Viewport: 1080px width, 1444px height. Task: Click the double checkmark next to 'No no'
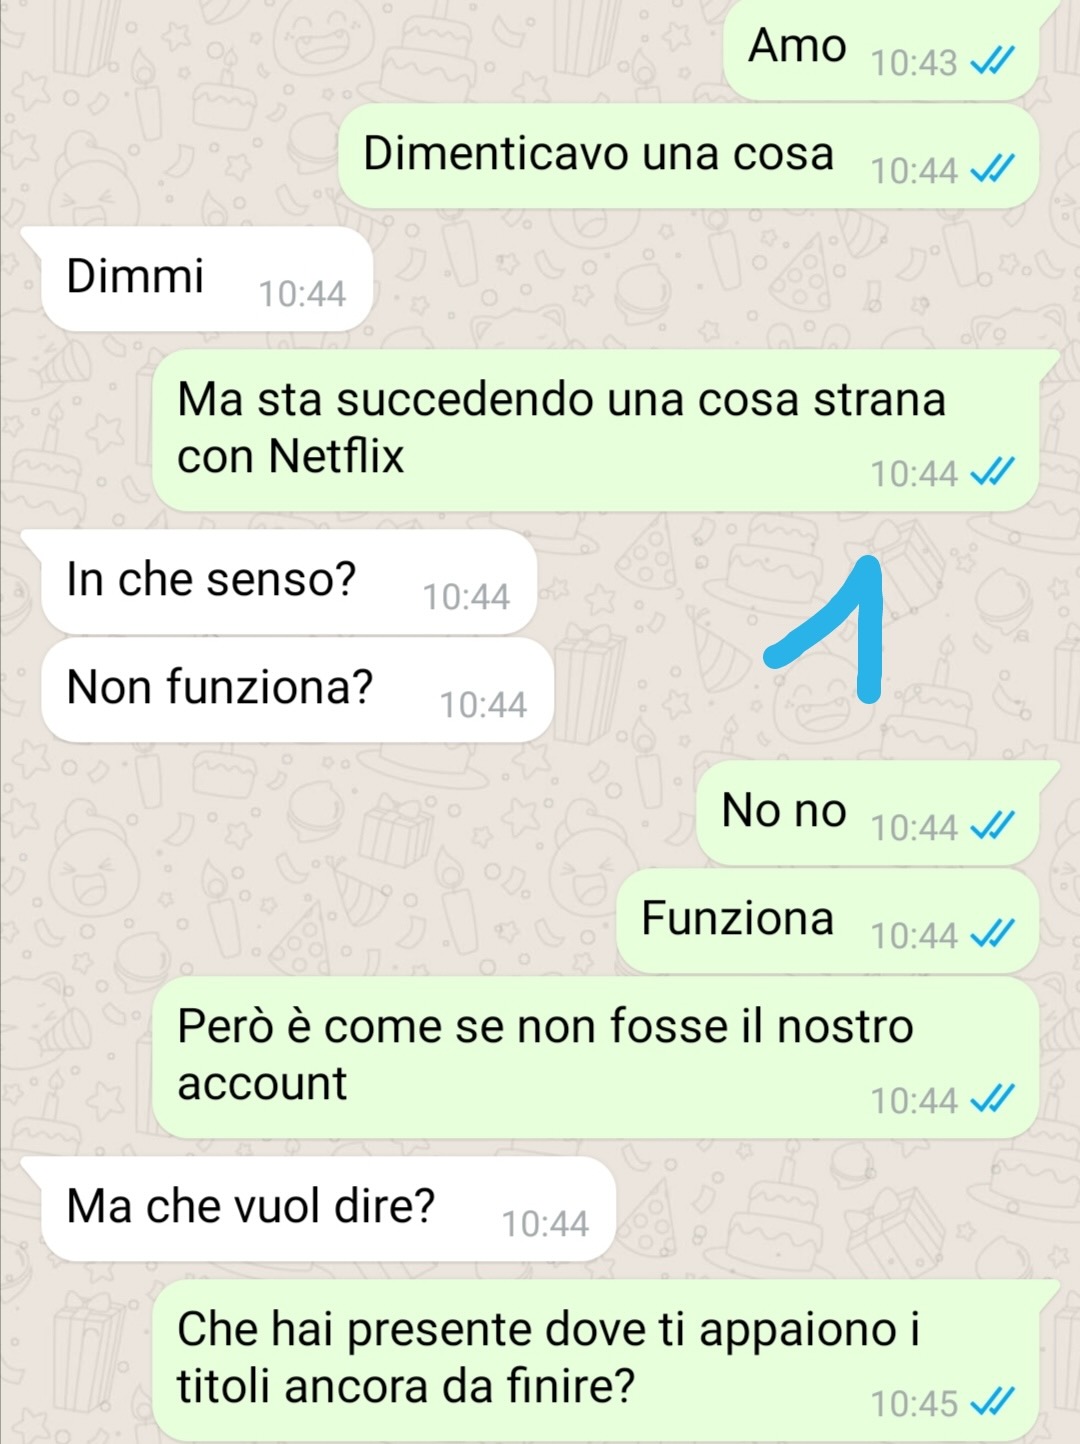pyautogui.click(x=993, y=827)
